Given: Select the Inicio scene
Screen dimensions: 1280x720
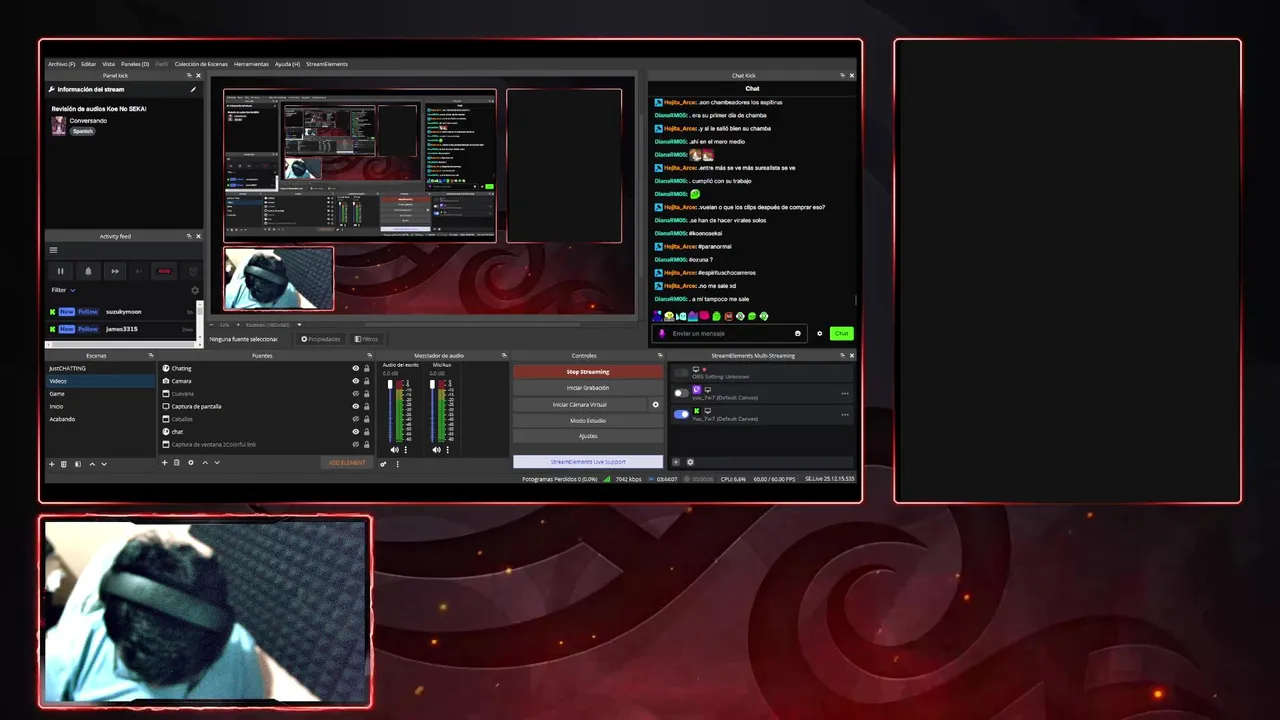Looking at the screenshot, I should tap(100, 406).
